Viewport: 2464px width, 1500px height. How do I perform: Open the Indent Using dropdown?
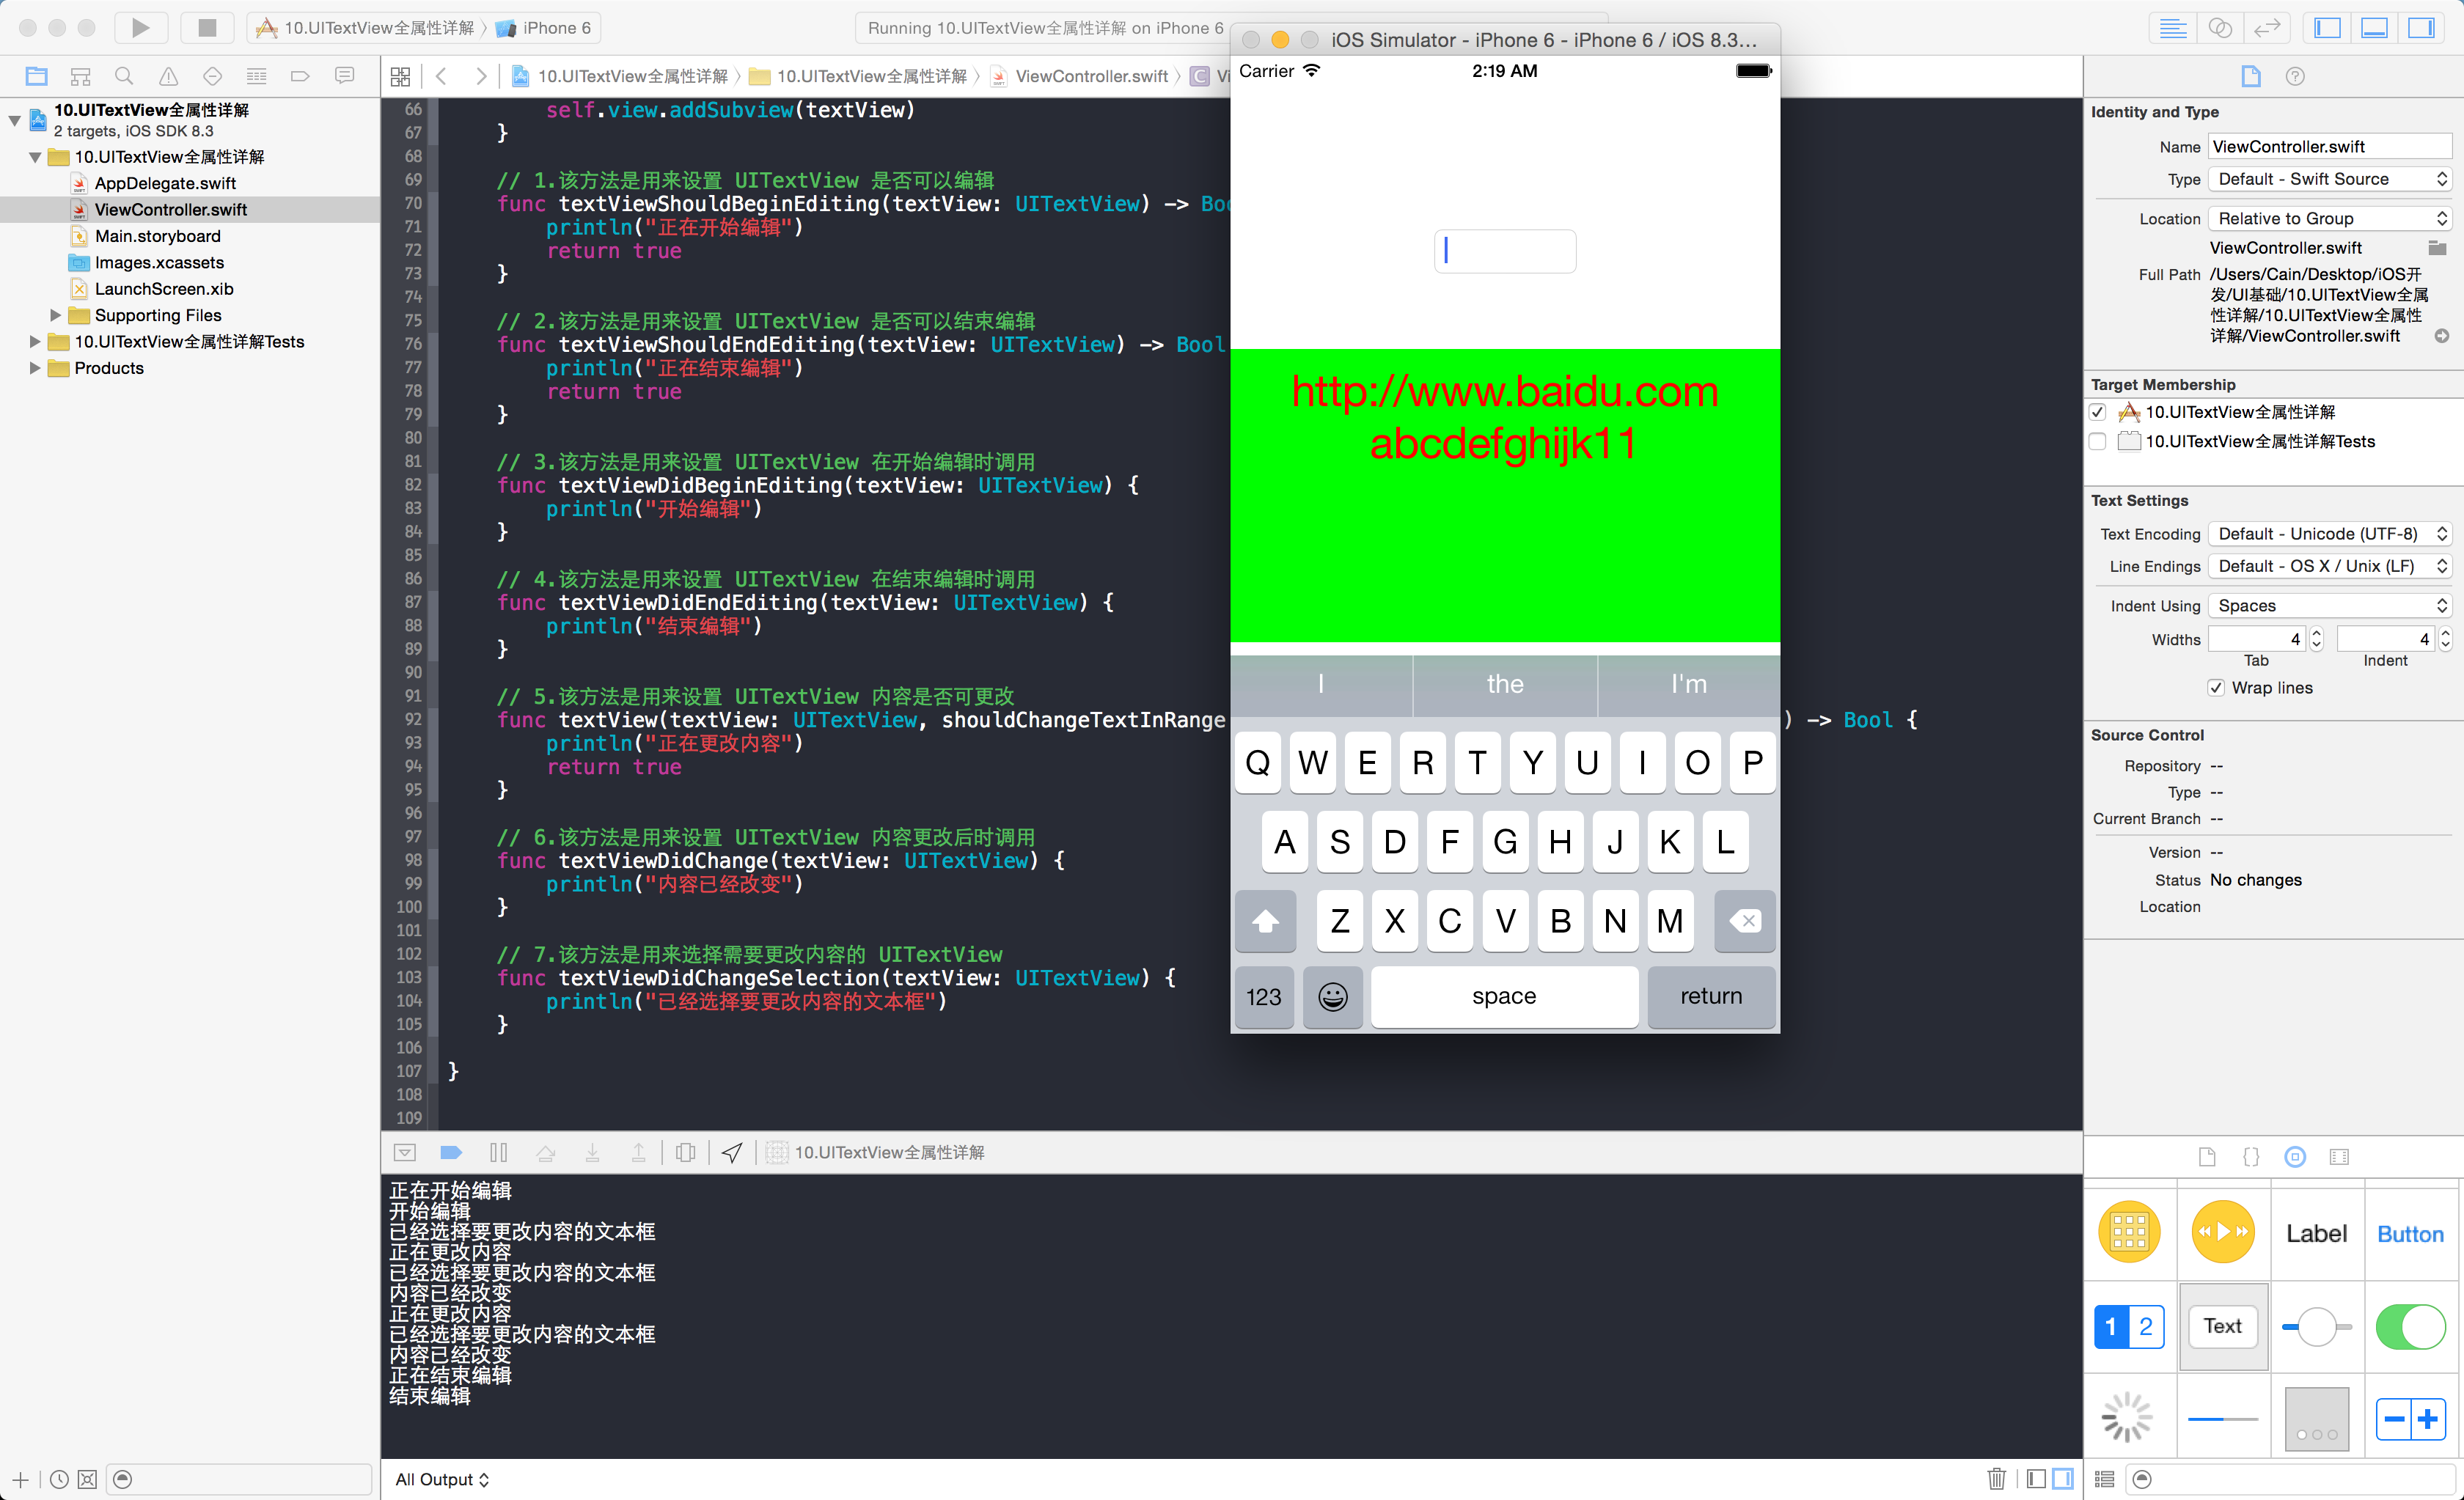click(2329, 606)
